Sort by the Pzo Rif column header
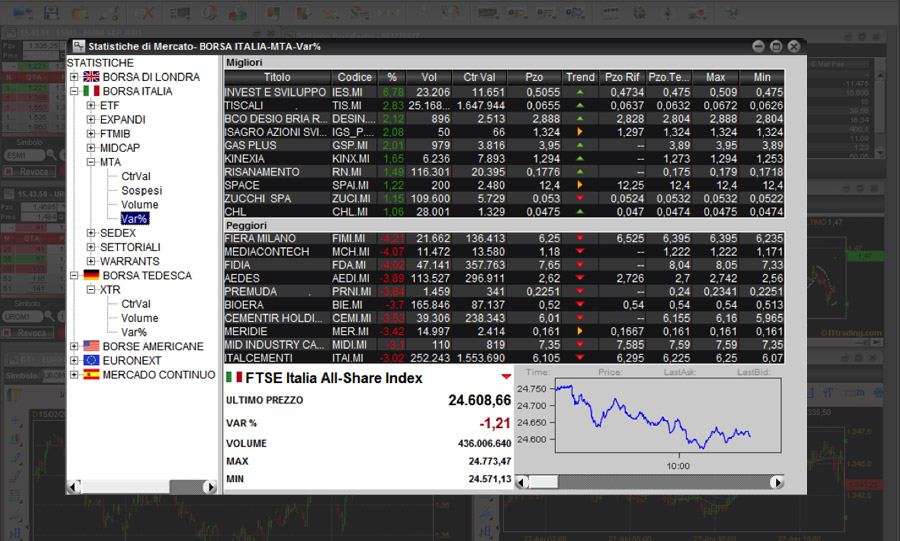The height and width of the screenshot is (541, 900). 622,77
